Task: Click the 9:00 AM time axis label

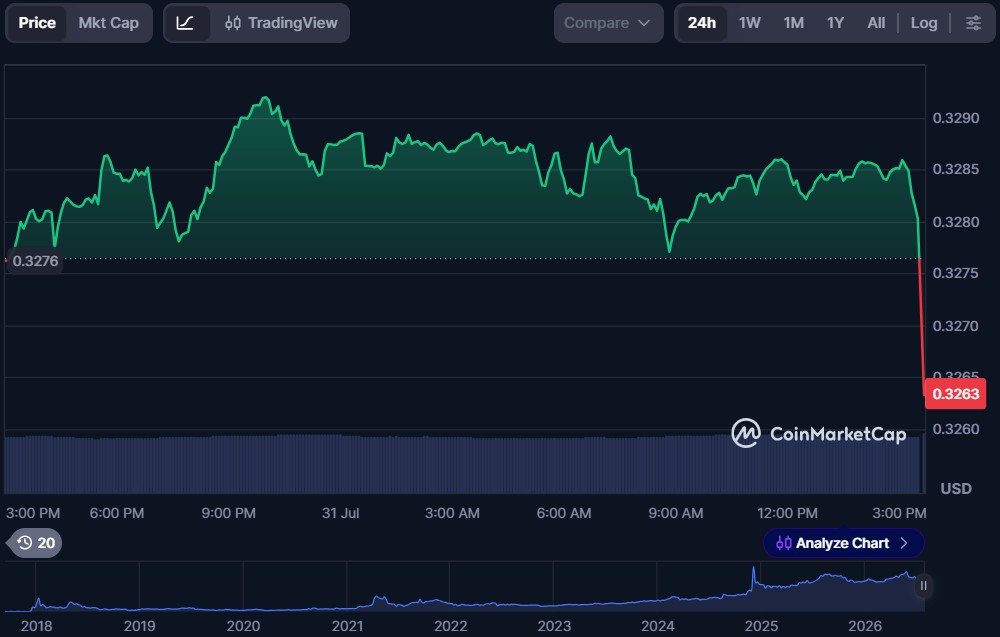Action: (675, 513)
